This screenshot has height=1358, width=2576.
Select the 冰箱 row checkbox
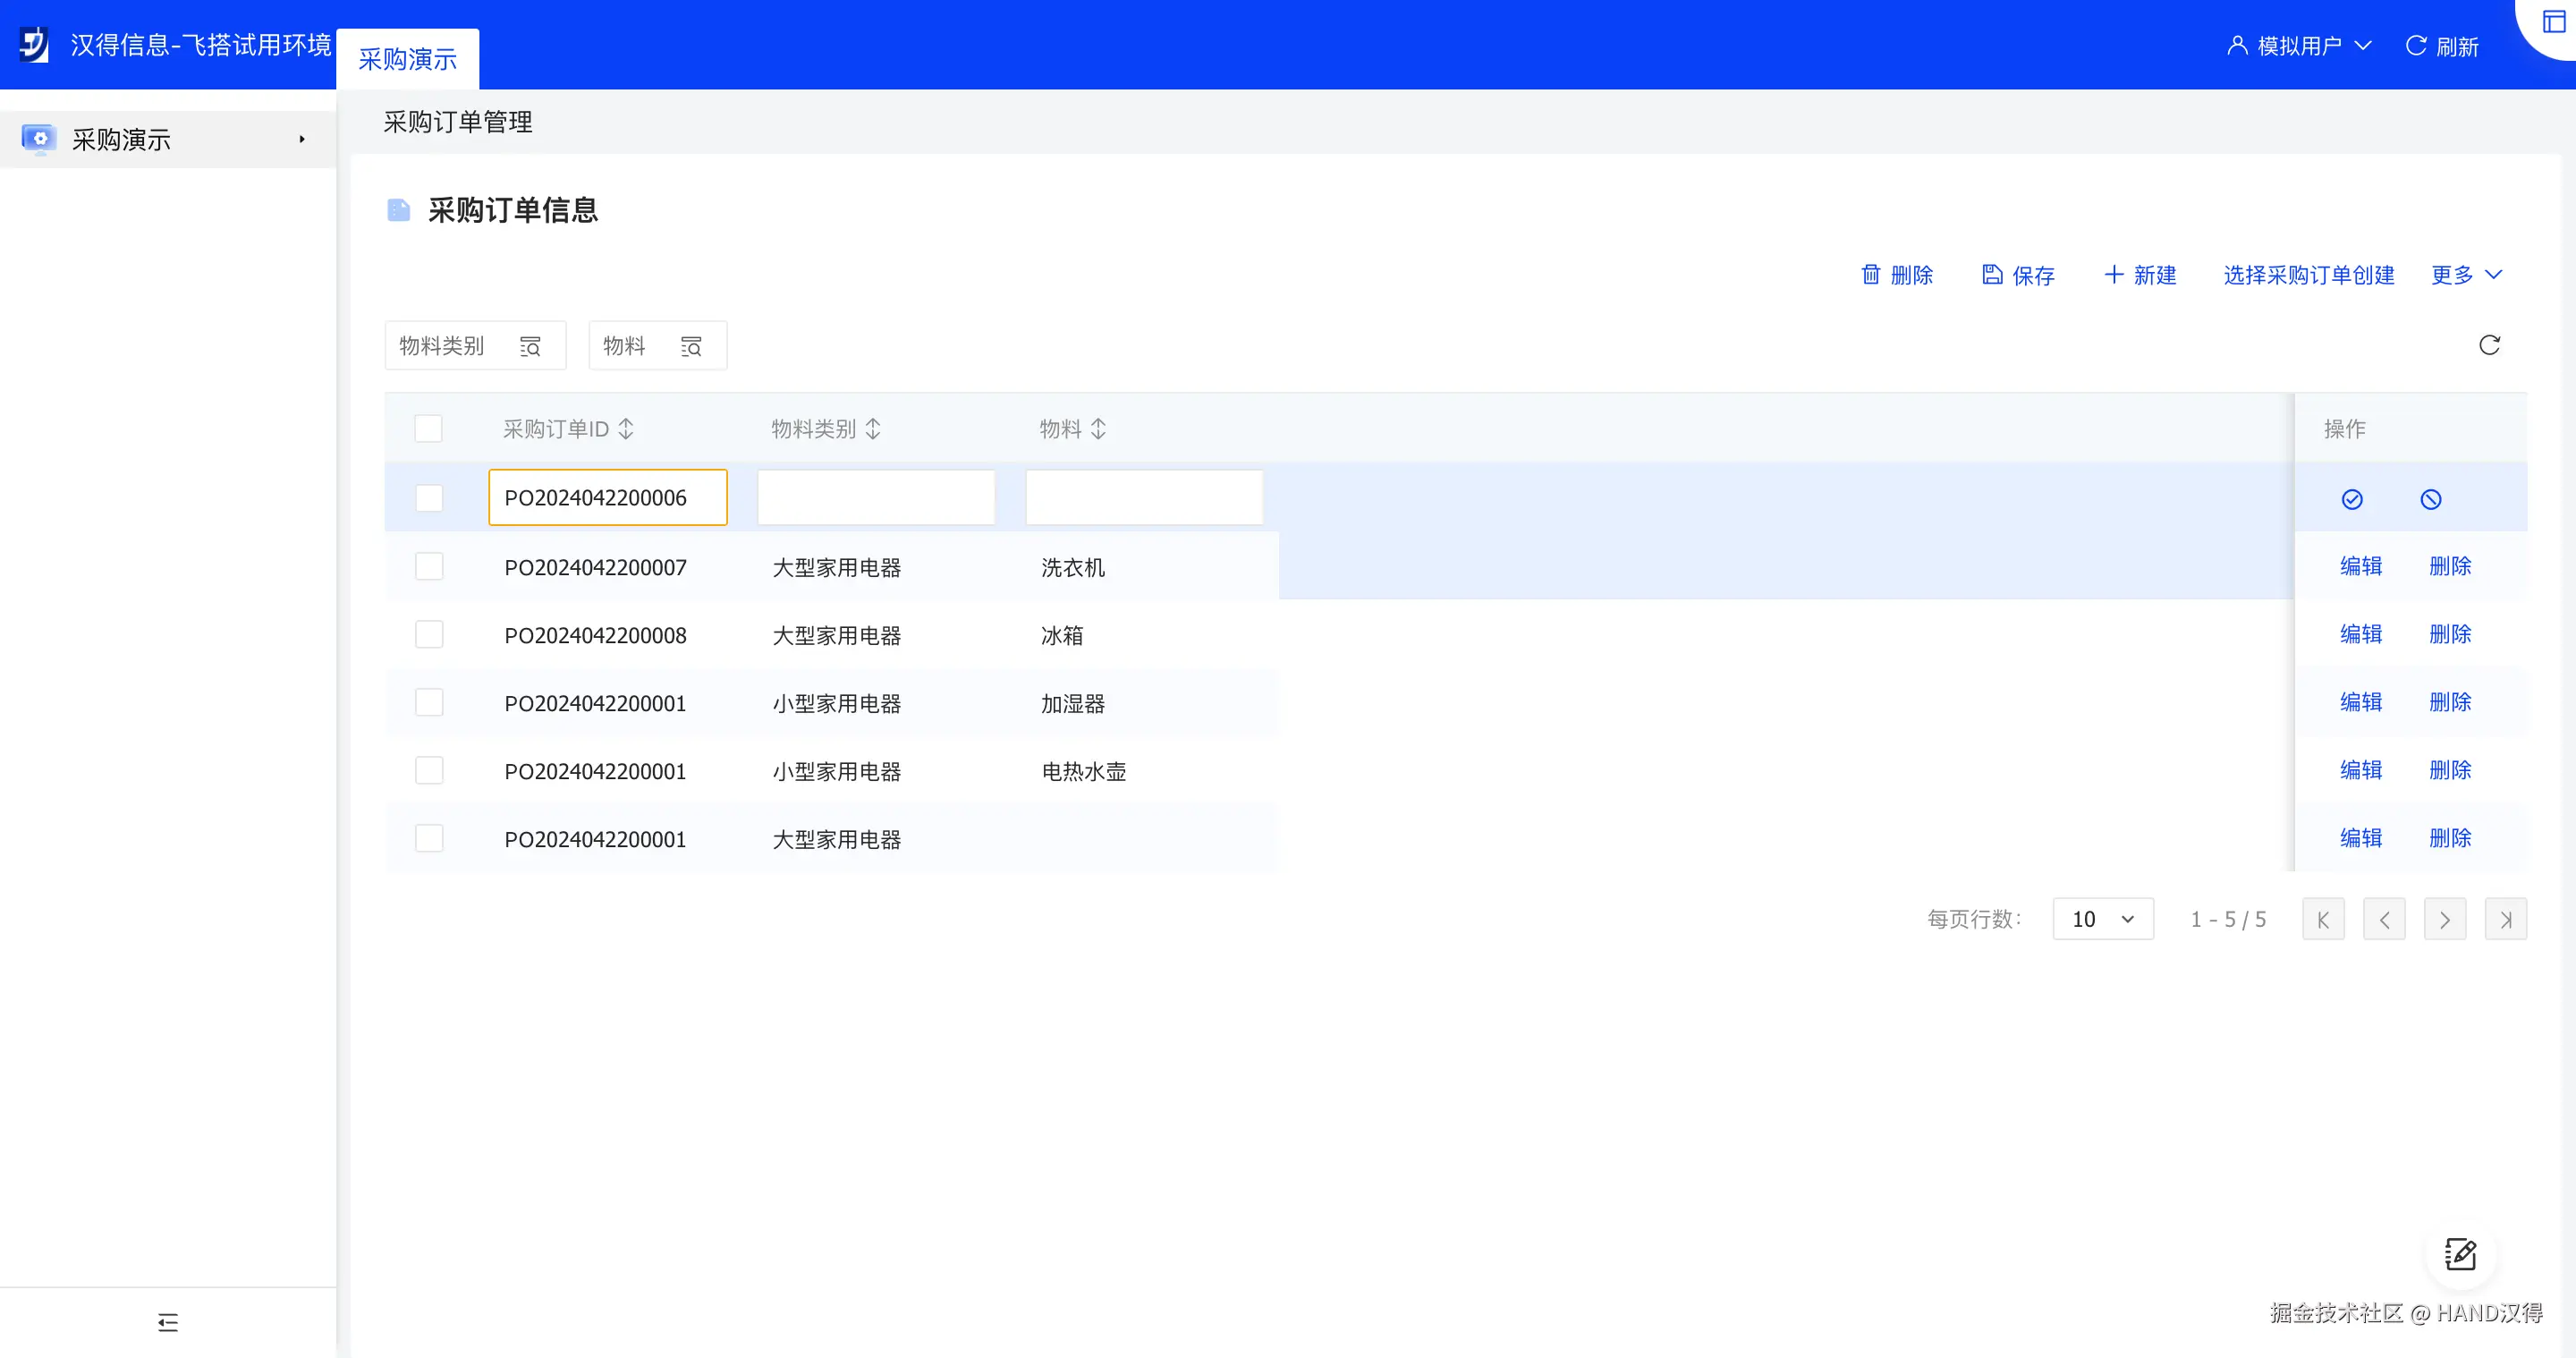pyautogui.click(x=429, y=635)
